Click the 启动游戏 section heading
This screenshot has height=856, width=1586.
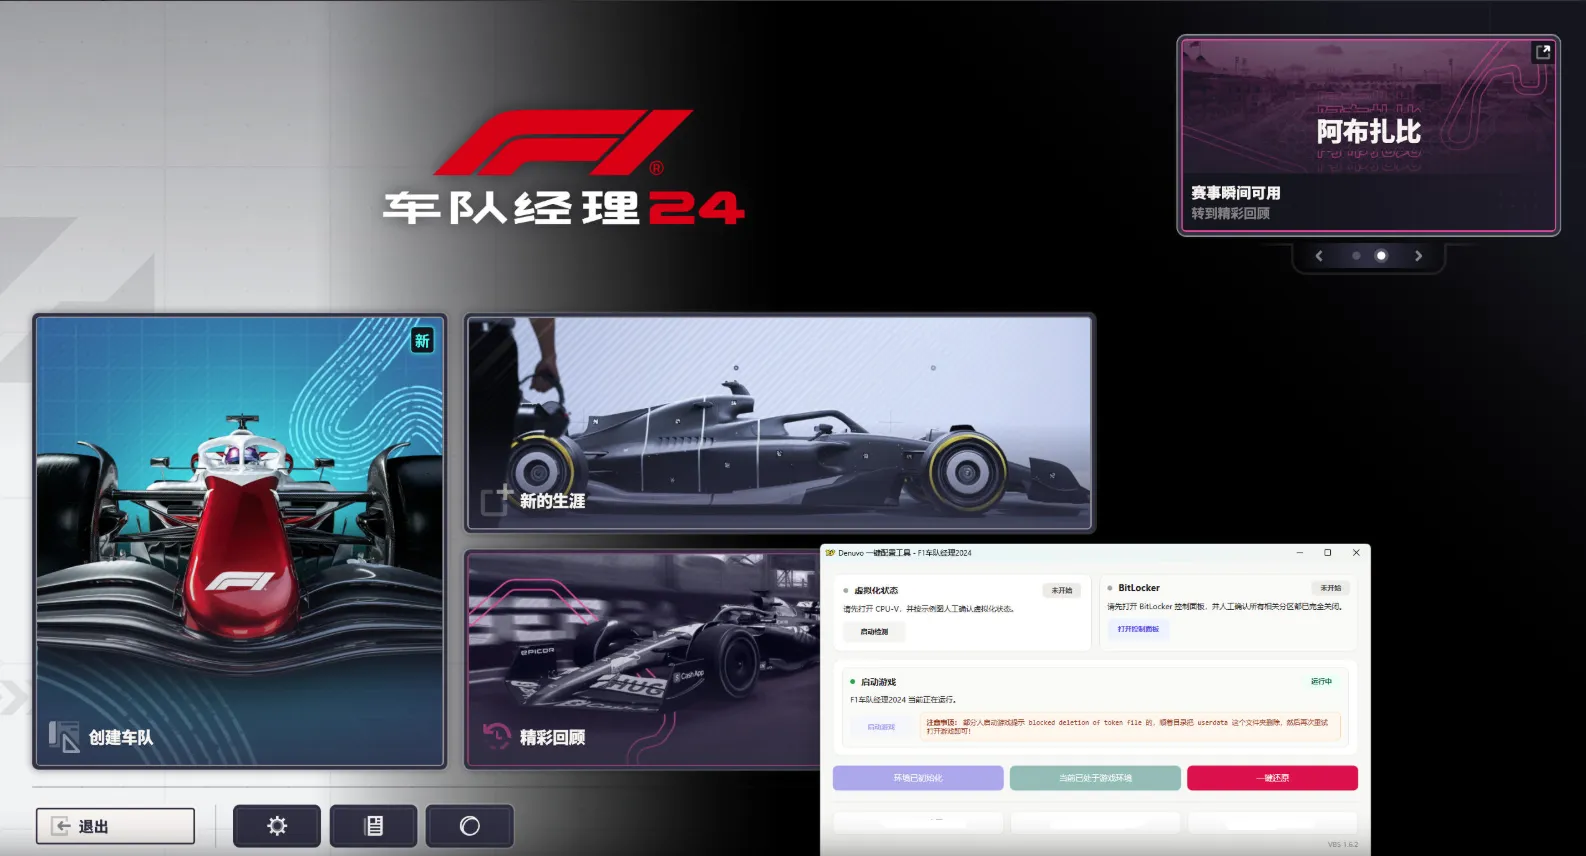pos(878,682)
